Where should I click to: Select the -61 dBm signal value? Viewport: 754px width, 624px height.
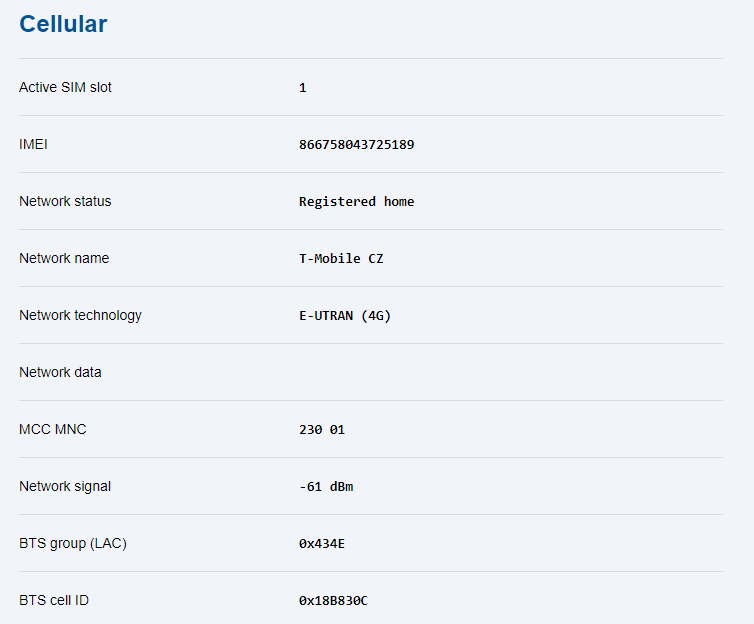pos(326,487)
